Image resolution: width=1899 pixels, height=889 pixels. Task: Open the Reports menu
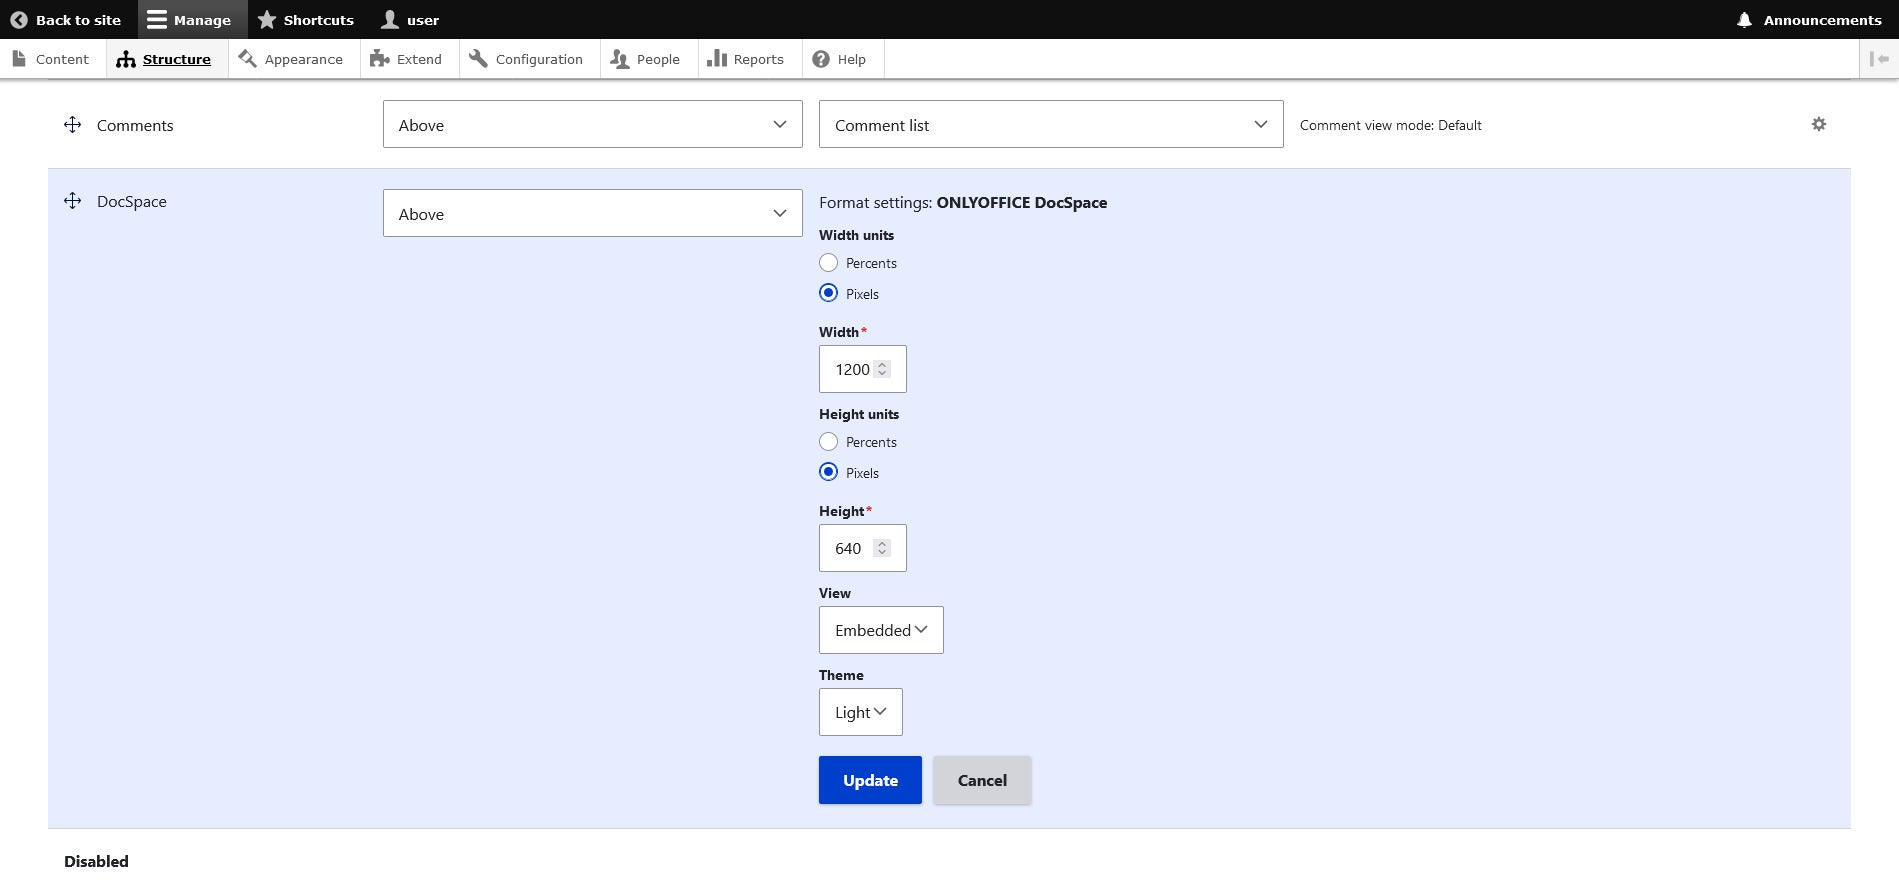(x=749, y=59)
